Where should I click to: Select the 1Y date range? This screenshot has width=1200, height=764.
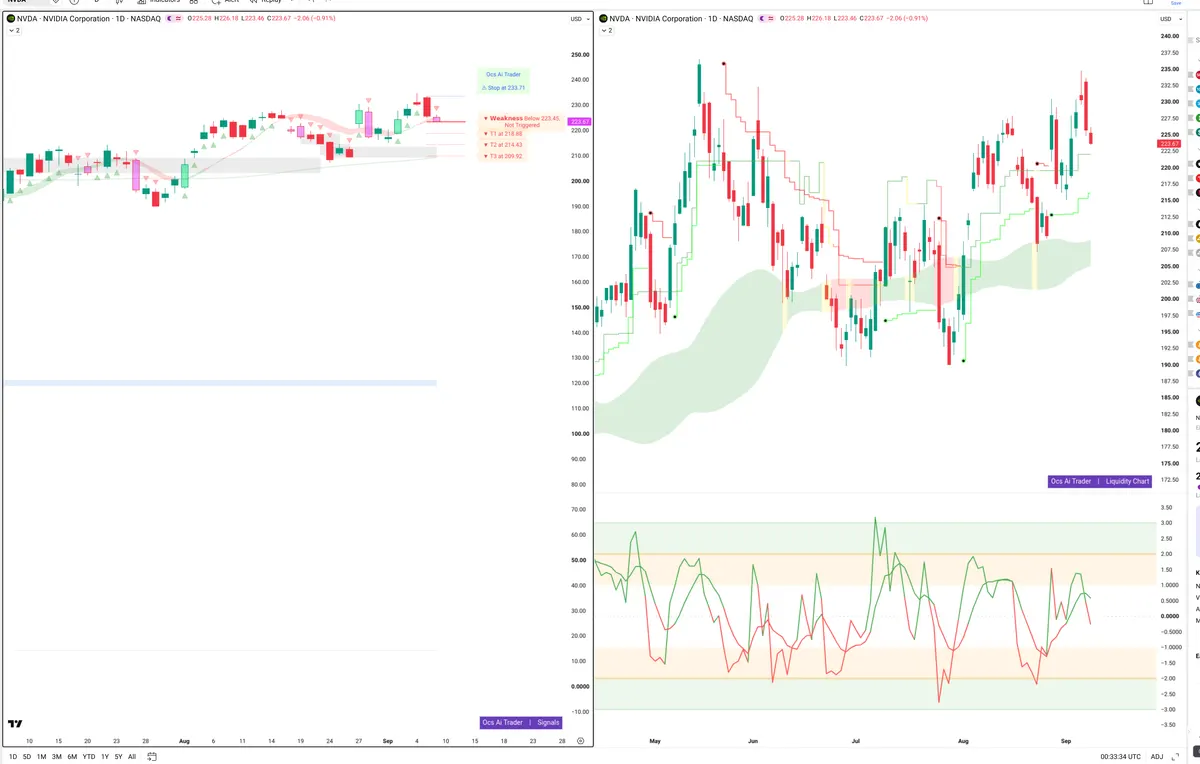point(105,756)
